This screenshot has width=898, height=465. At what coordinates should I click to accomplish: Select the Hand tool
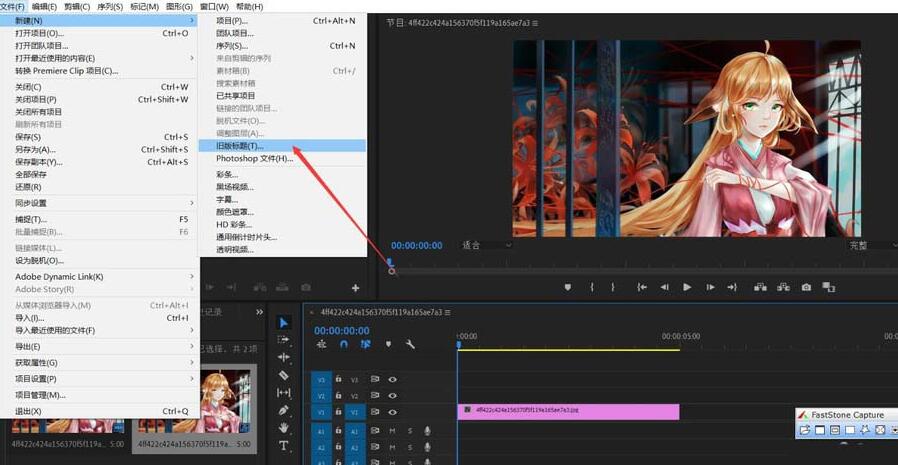coord(284,428)
